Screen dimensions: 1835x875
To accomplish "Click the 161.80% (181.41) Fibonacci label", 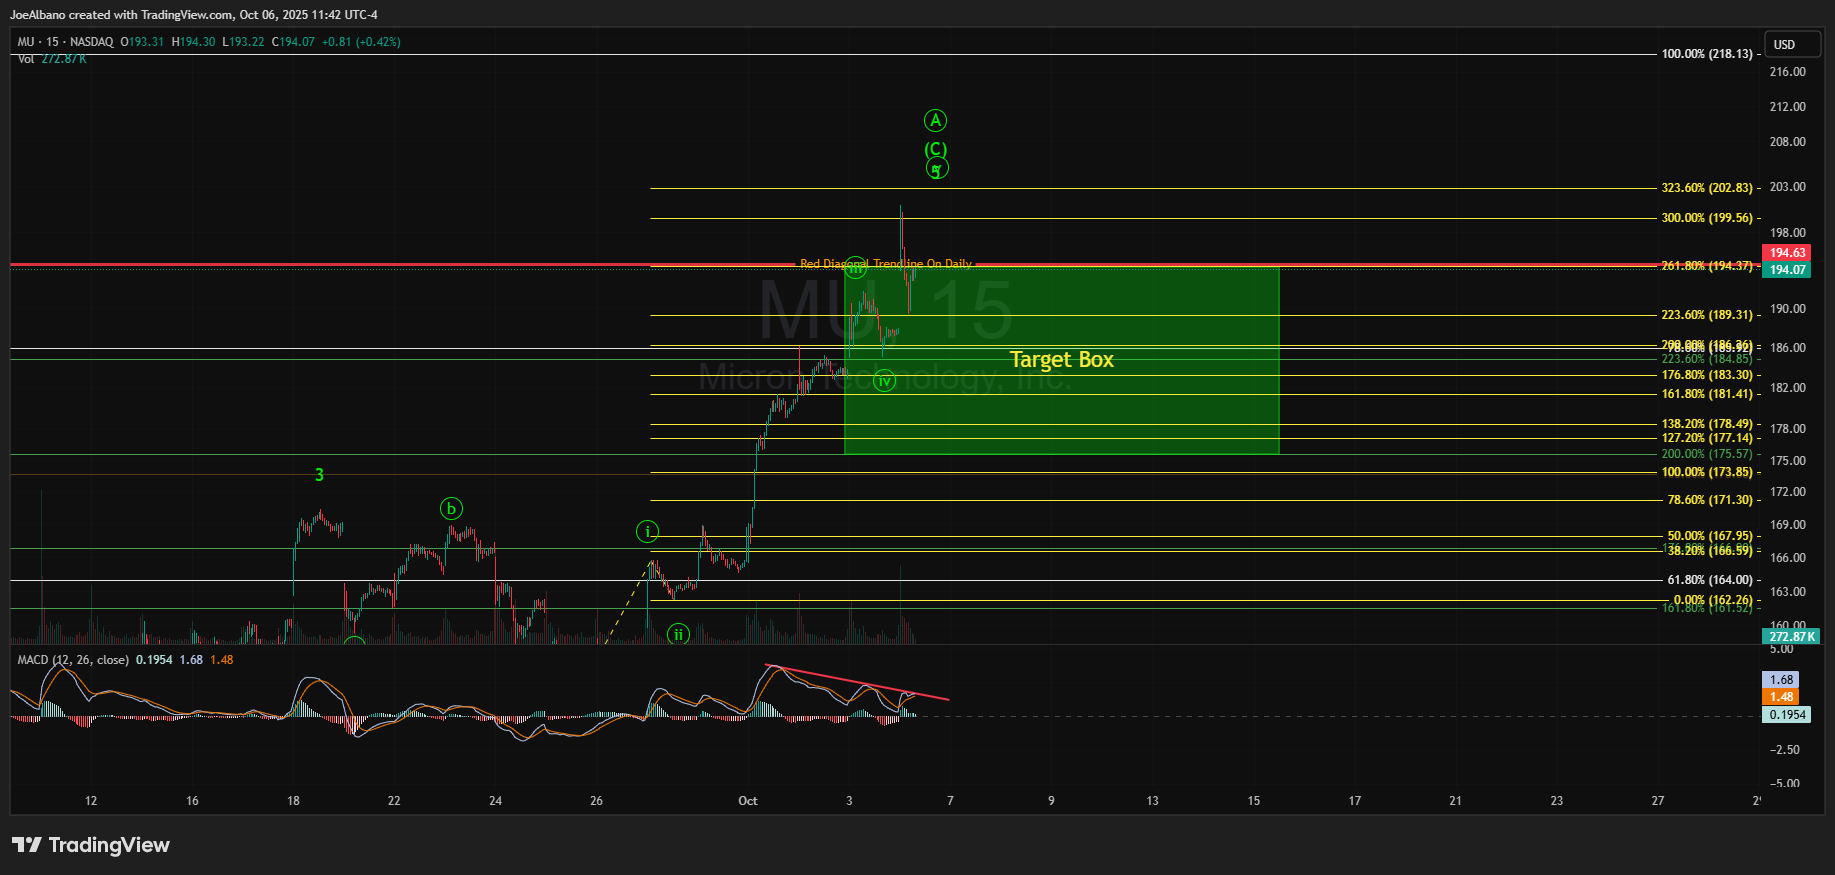I will [1707, 394].
